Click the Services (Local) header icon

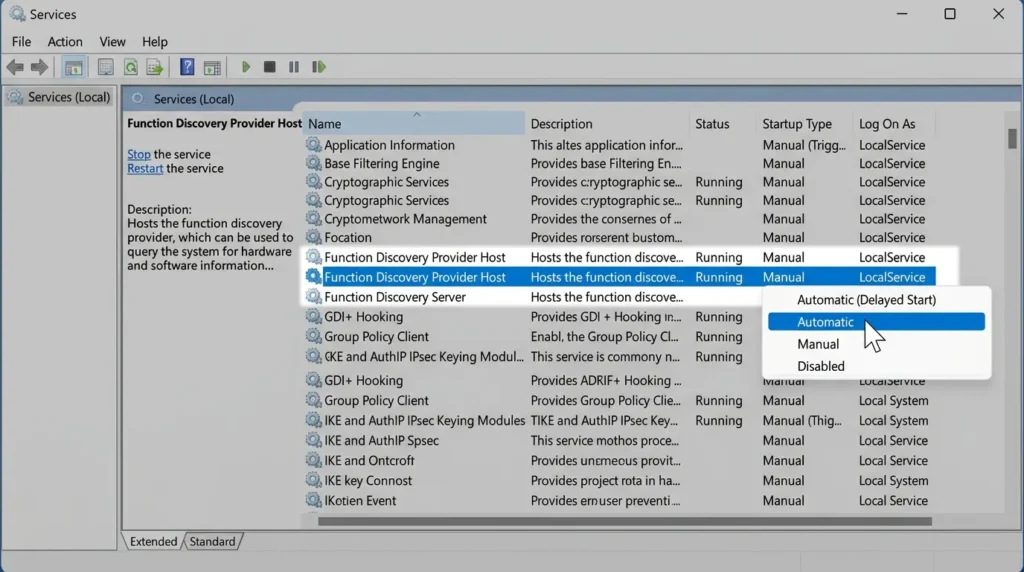tap(137, 99)
